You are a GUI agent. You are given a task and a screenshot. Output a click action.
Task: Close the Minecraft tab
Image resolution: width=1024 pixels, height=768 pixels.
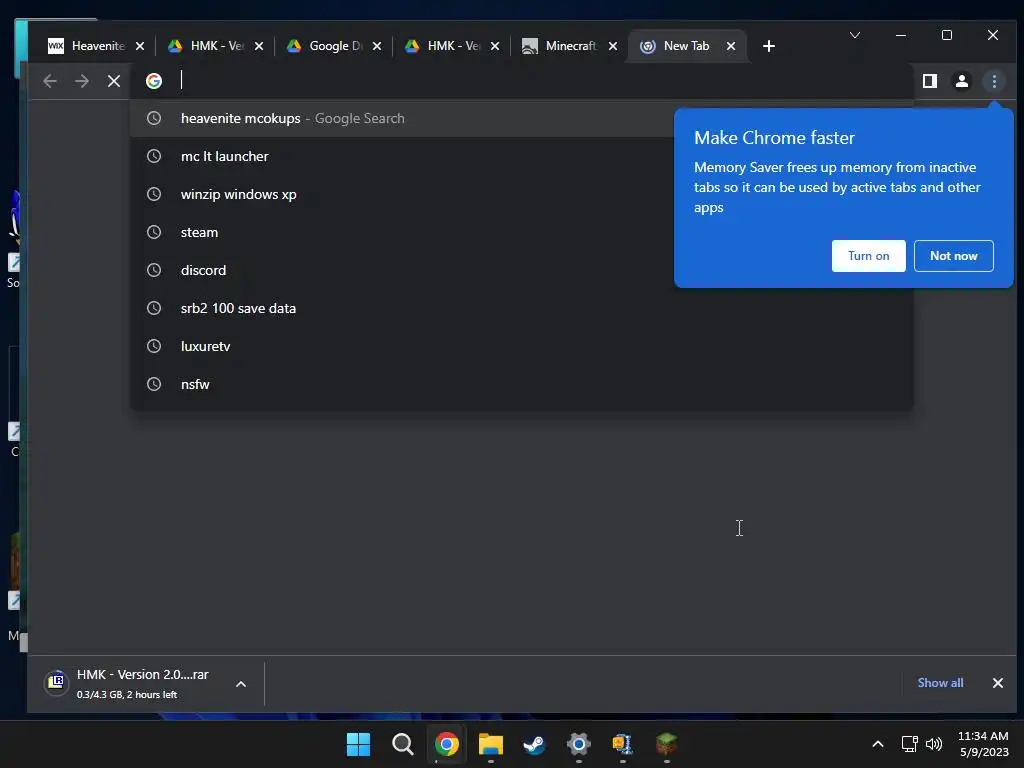613,46
